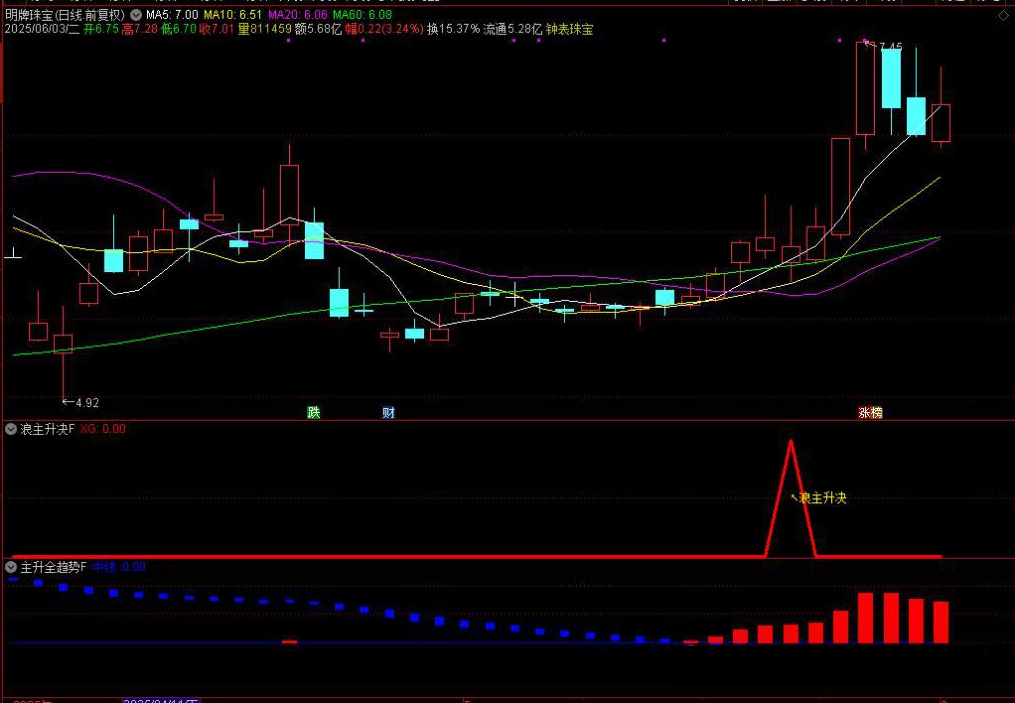Screen dimensions: 1015x703
Task: Click the 明牌珠宝 stock name title
Action: click(x=29, y=16)
